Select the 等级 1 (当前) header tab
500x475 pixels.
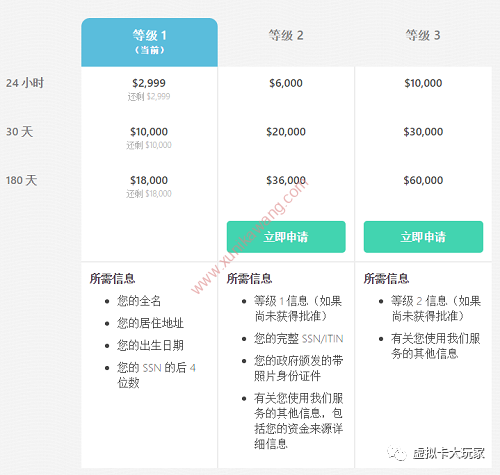point(149,42)
